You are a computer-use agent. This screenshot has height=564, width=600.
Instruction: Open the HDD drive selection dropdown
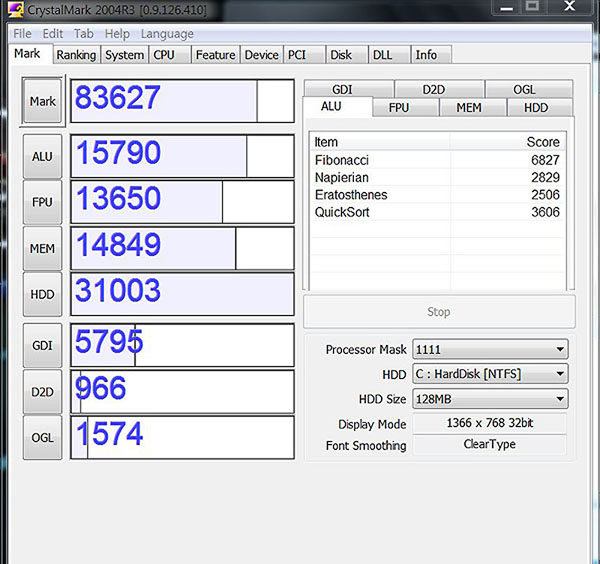point(490,373)
